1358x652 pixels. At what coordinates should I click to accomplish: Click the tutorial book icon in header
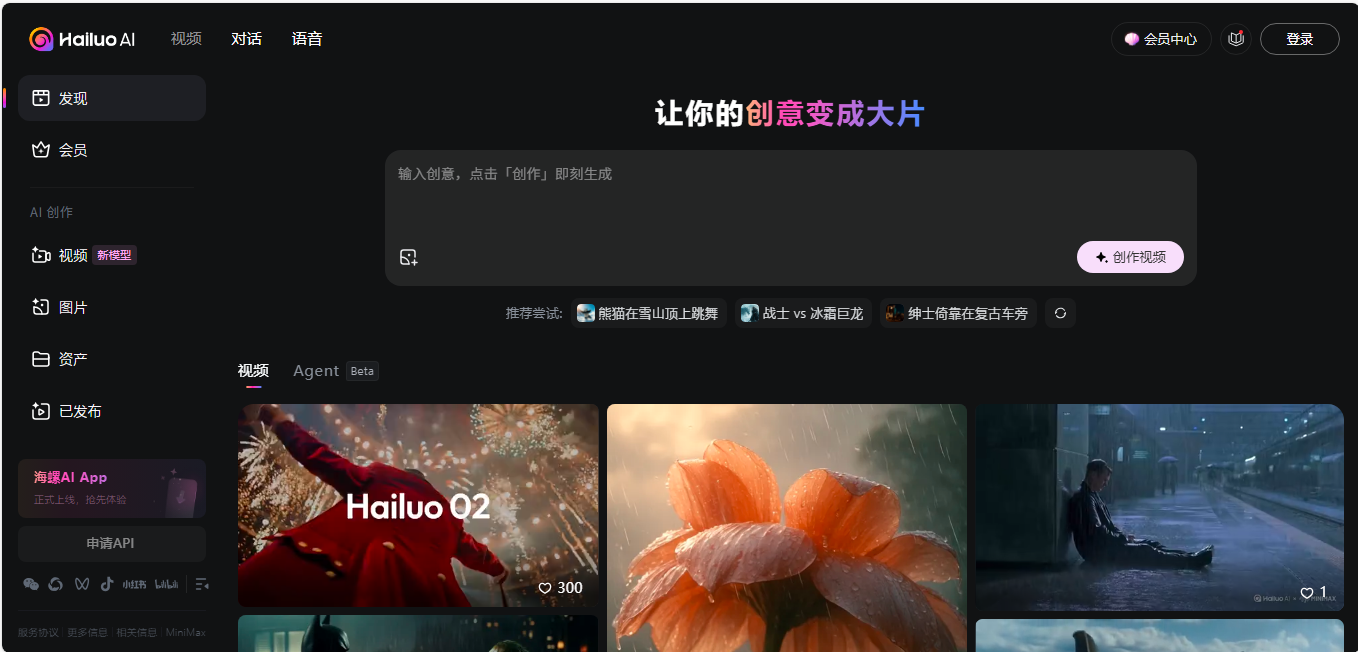[1236, 39]
